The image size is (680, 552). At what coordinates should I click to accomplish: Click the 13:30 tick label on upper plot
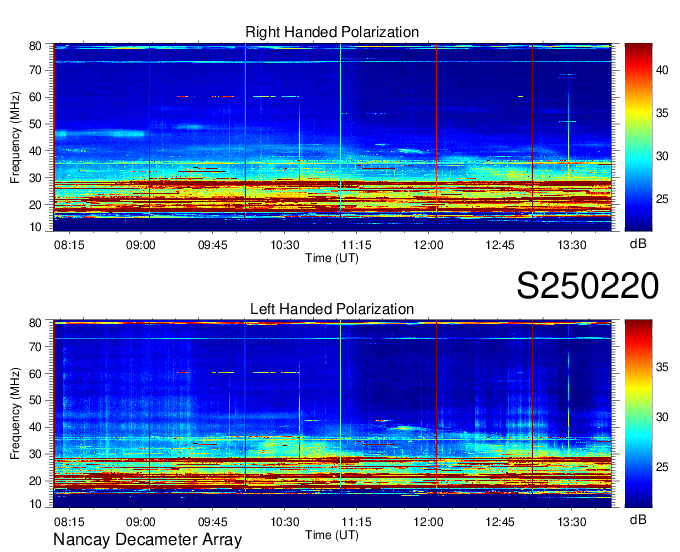click(572, 245)
